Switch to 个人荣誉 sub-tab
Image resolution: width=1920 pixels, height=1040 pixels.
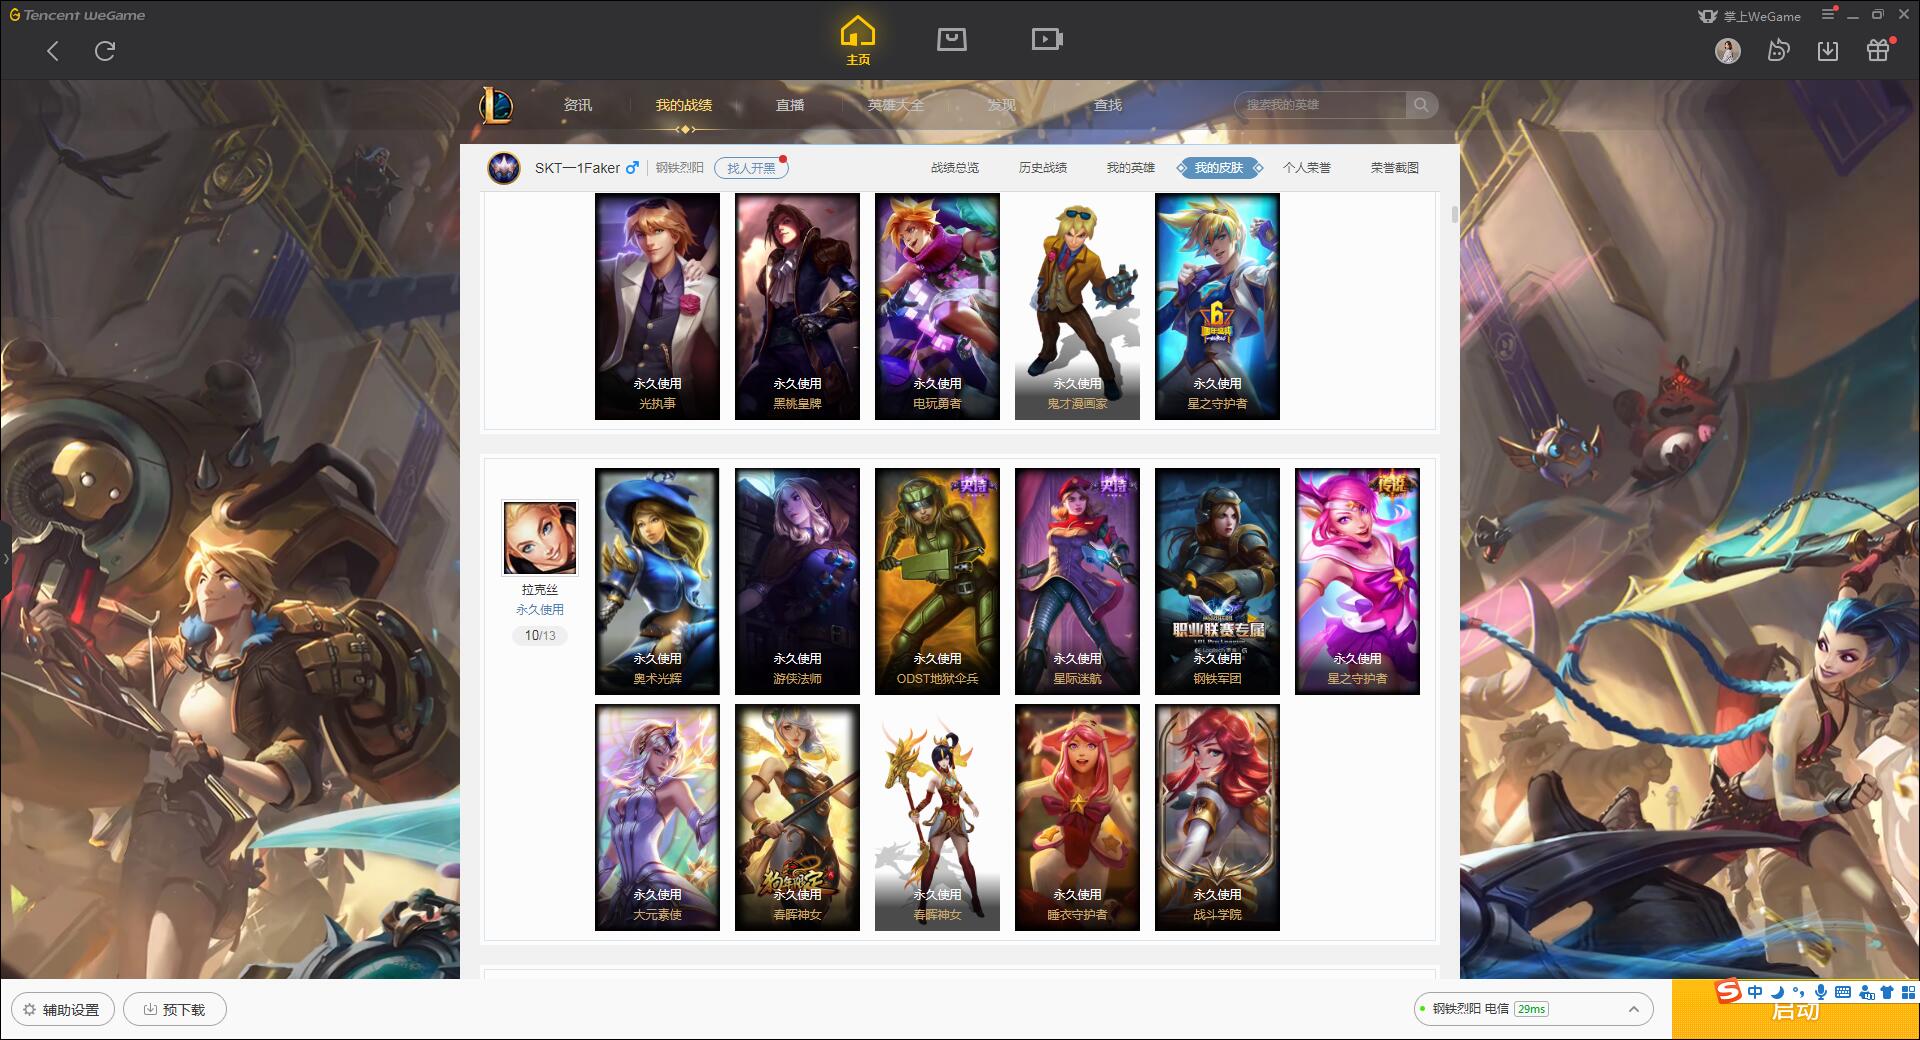(1307, 168)
